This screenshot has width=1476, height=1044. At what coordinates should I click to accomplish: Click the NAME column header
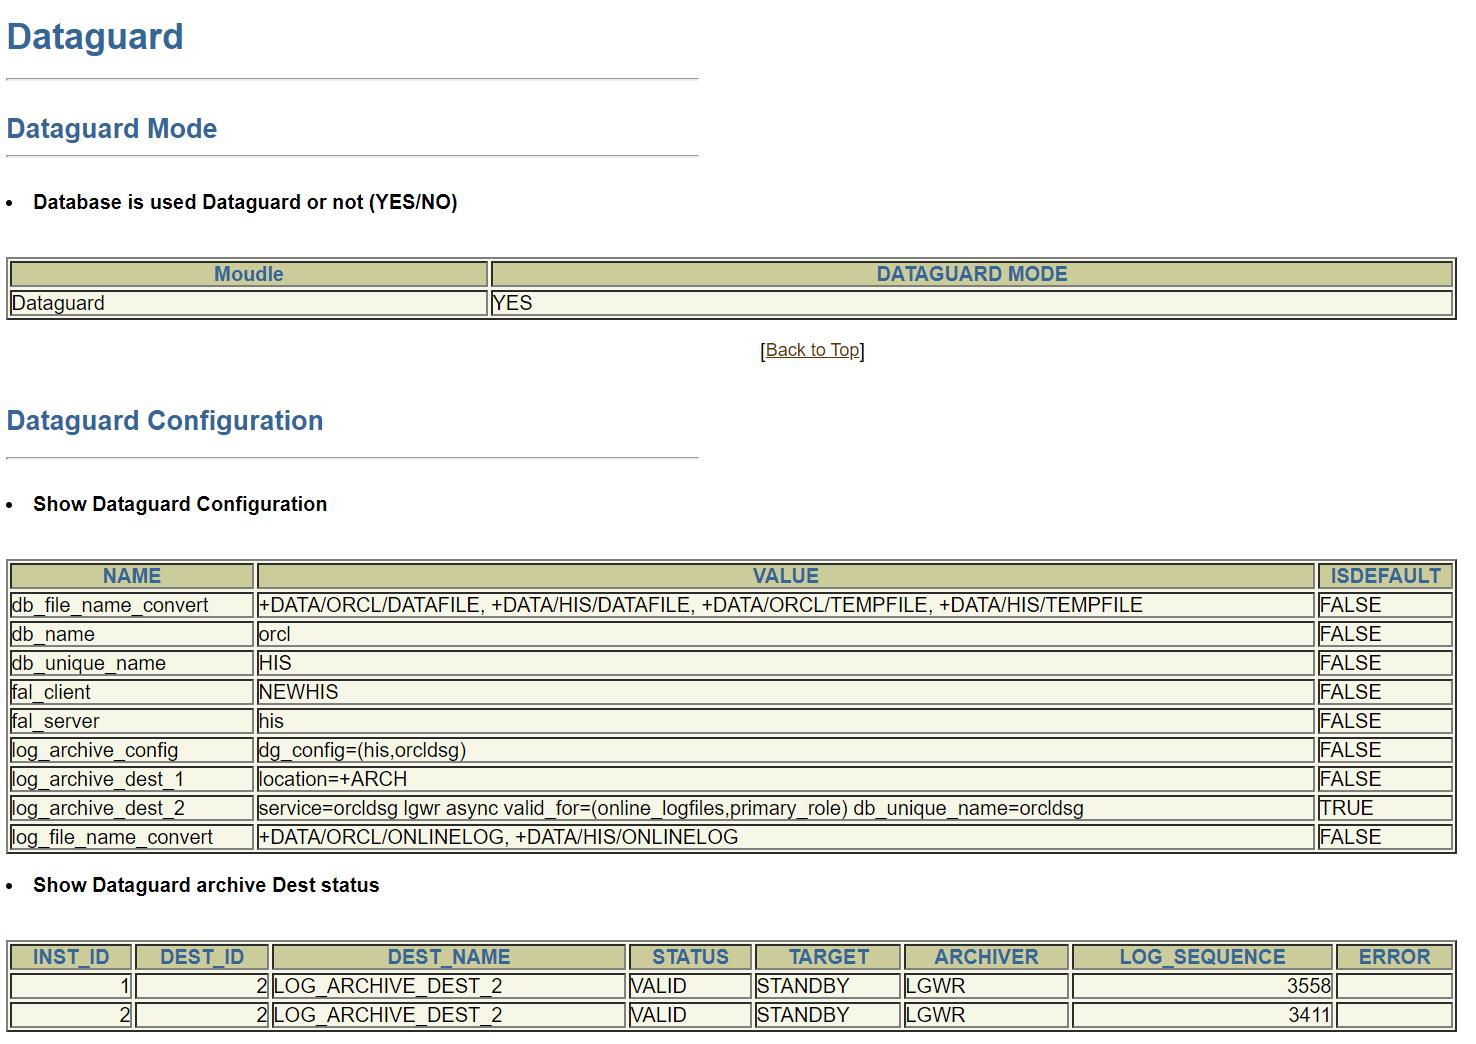pyautogui.click(x=130, y=575)
